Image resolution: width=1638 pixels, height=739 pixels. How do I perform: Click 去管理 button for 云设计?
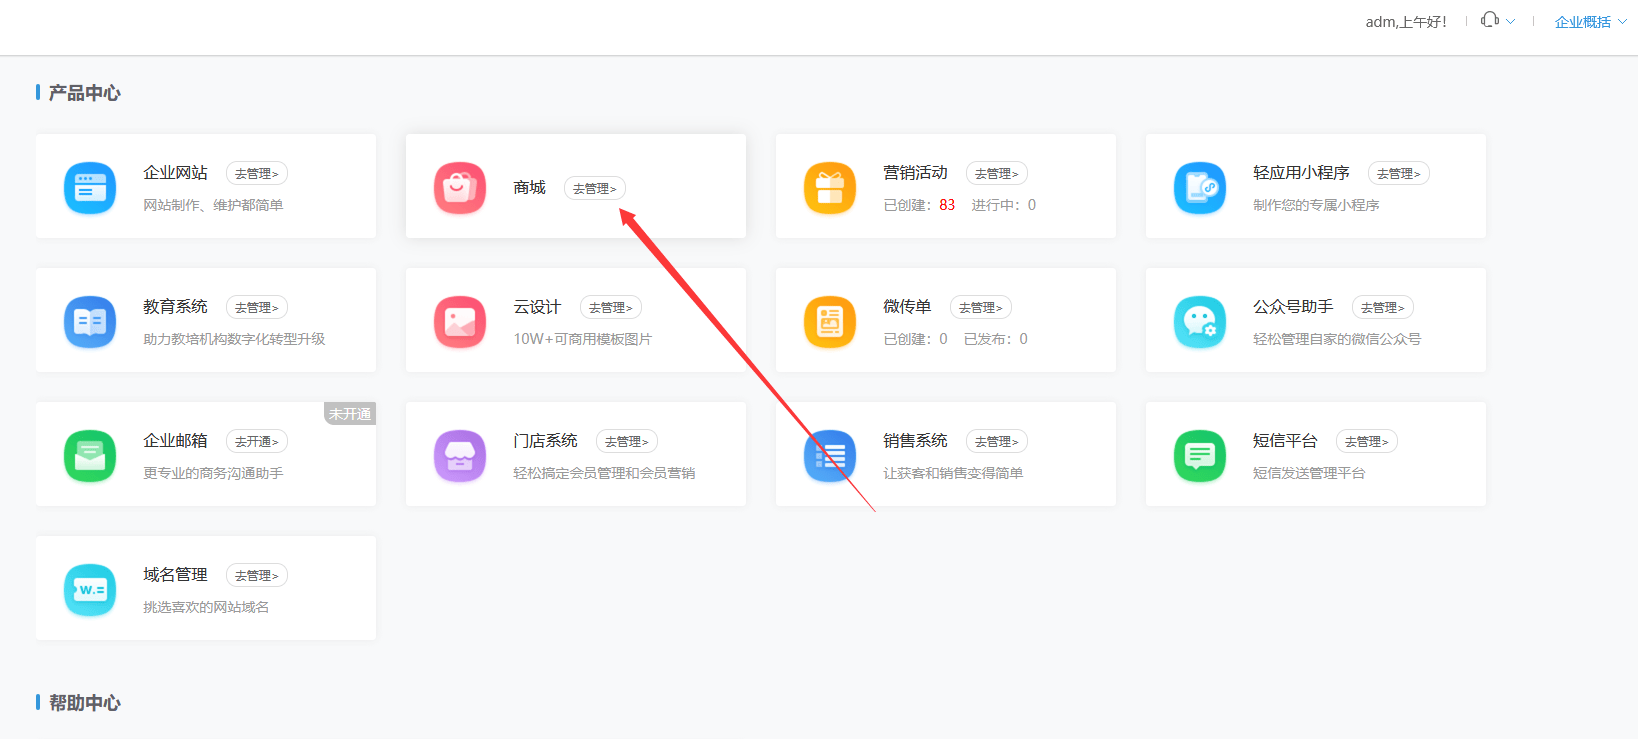pyautogui.click(x=611, y=307)
